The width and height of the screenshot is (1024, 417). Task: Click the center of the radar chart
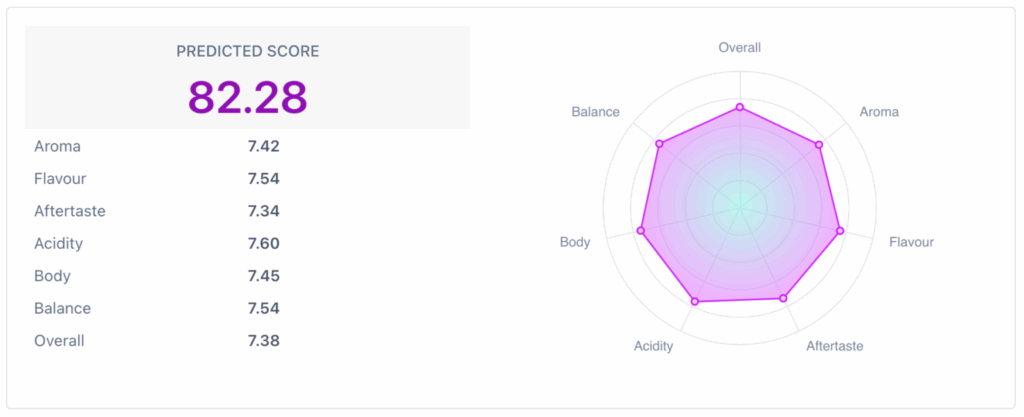coord(740,203)
